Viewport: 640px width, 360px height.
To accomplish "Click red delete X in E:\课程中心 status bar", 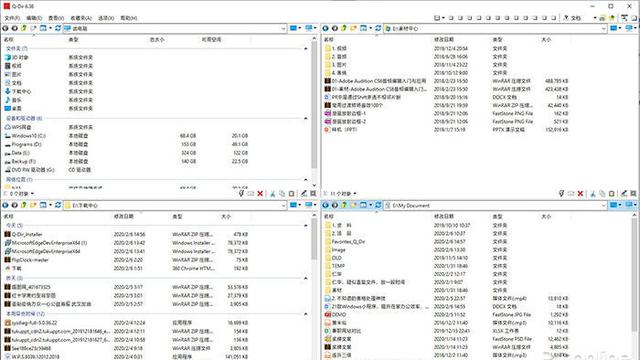I will click(x=580, y=193).
